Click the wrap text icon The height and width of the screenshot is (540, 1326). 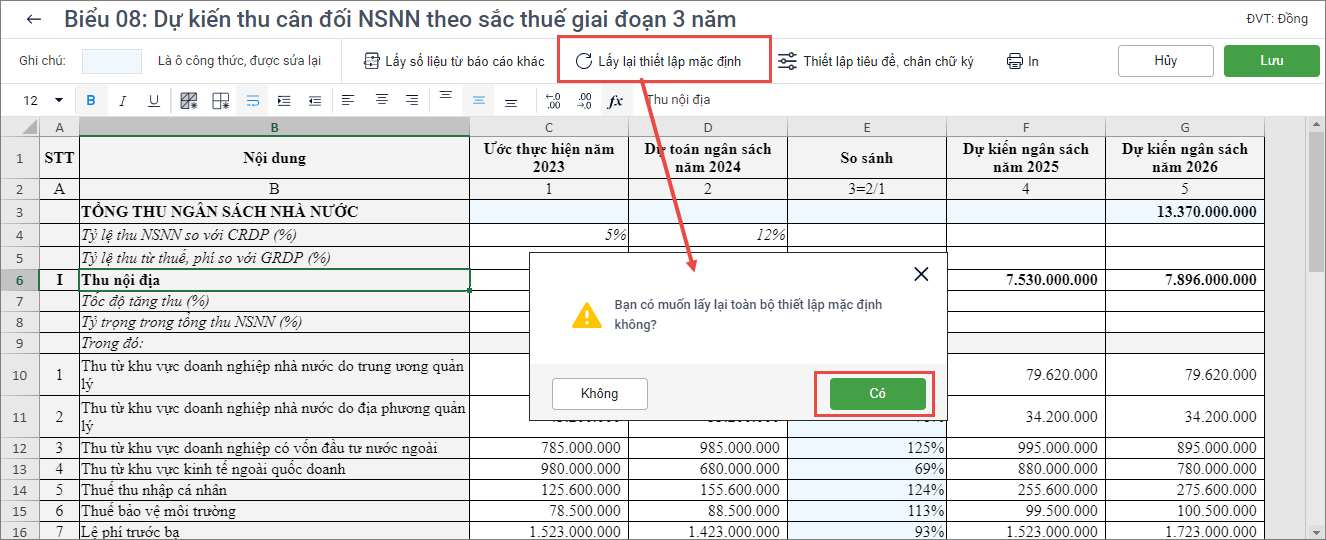253,100
